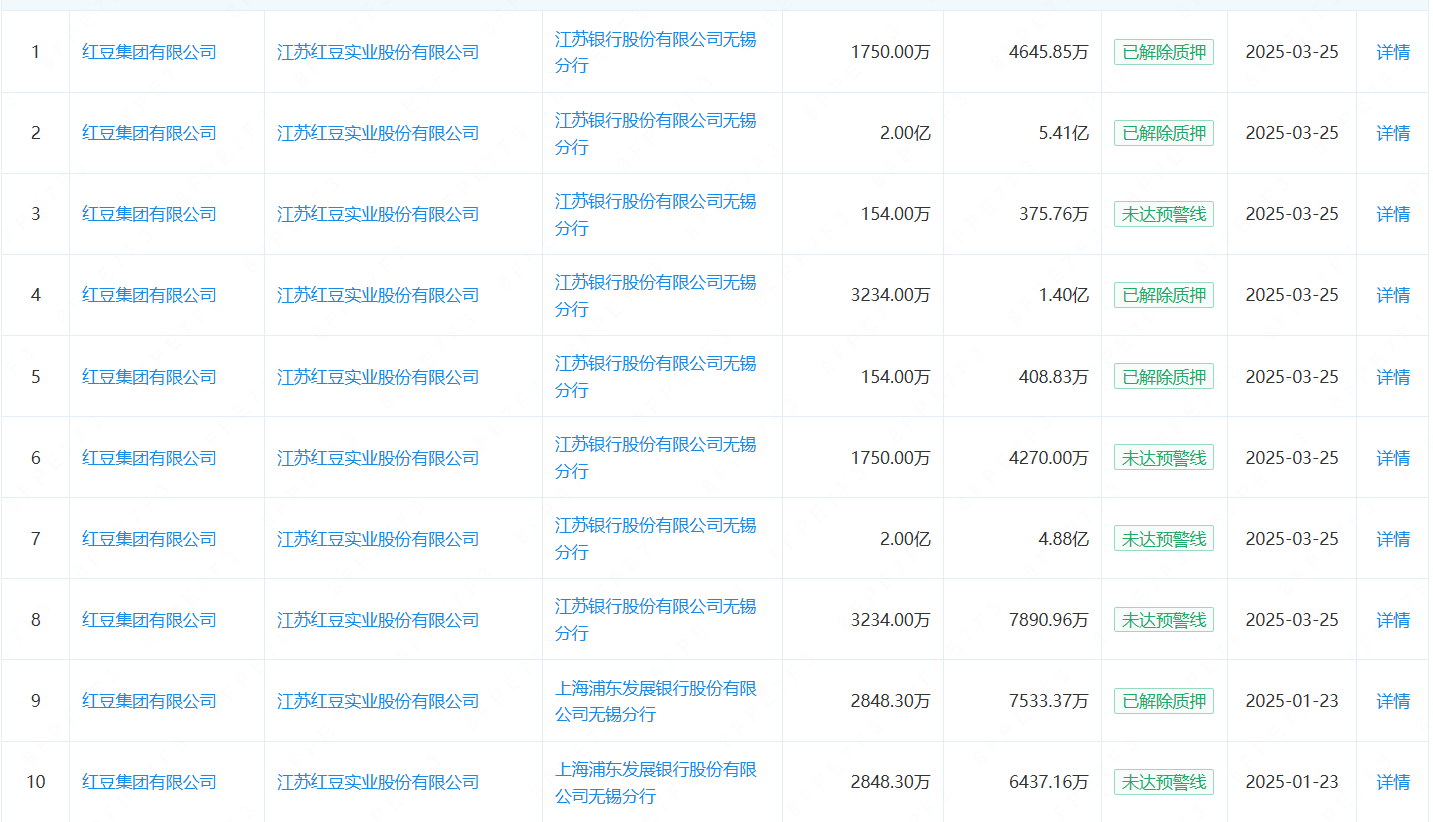Click 已解除质押 status tag in row 1

click(x=1164, y=52)
